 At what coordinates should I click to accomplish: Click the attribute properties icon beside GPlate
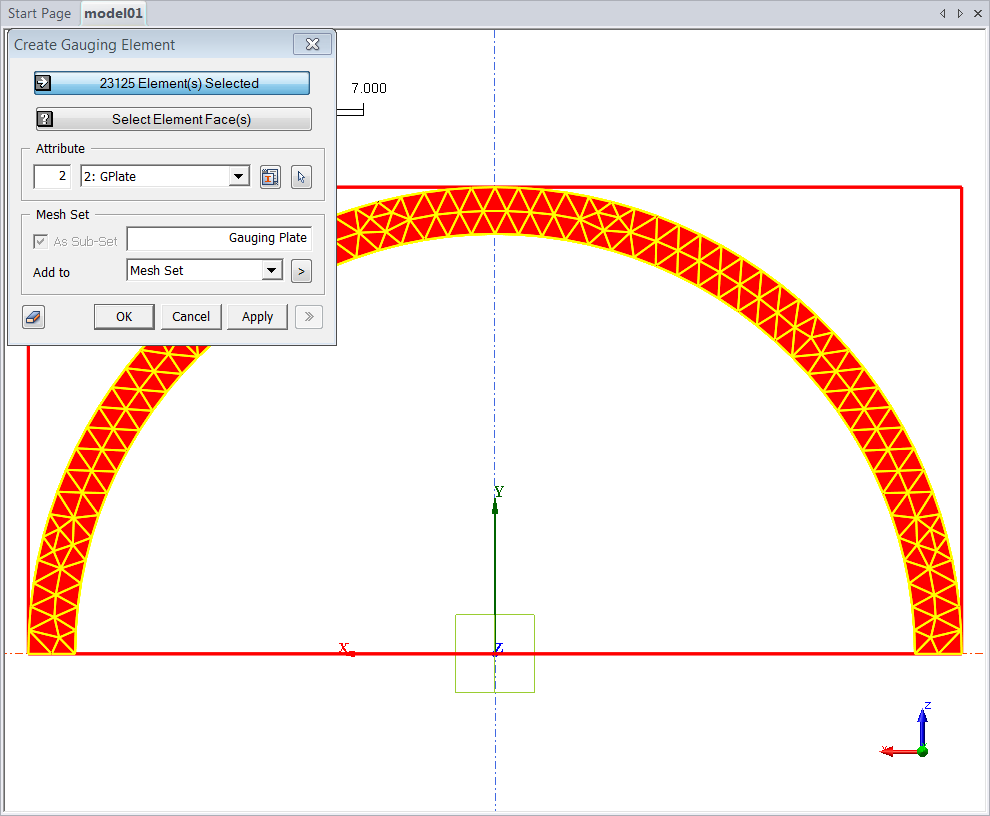tap(269, 177)
